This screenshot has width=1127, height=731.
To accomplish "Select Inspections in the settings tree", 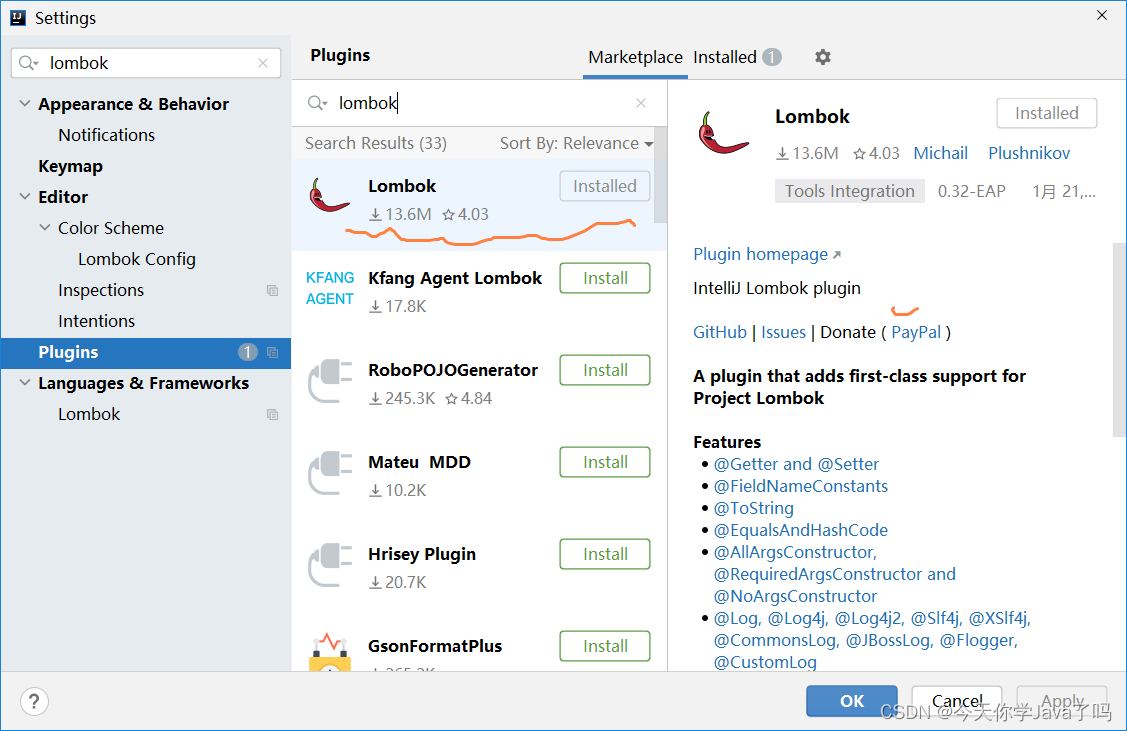I will pos(101,290).
